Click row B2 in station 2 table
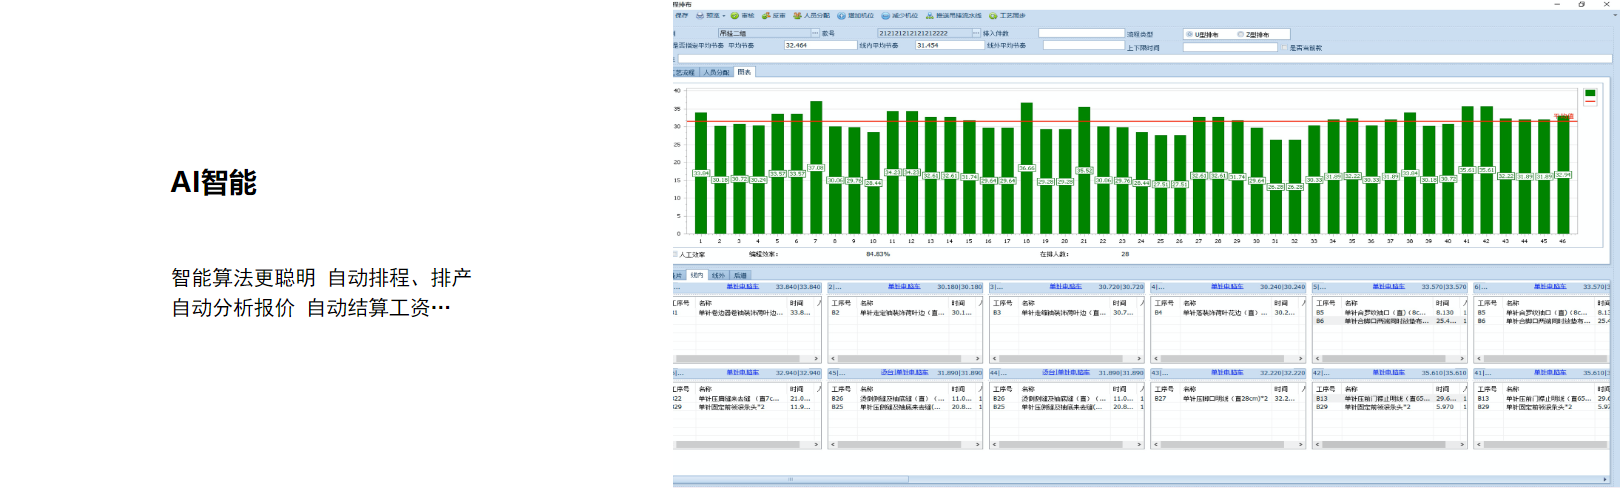The width and height of the screenshot is (1620, 488). (905, 313)
